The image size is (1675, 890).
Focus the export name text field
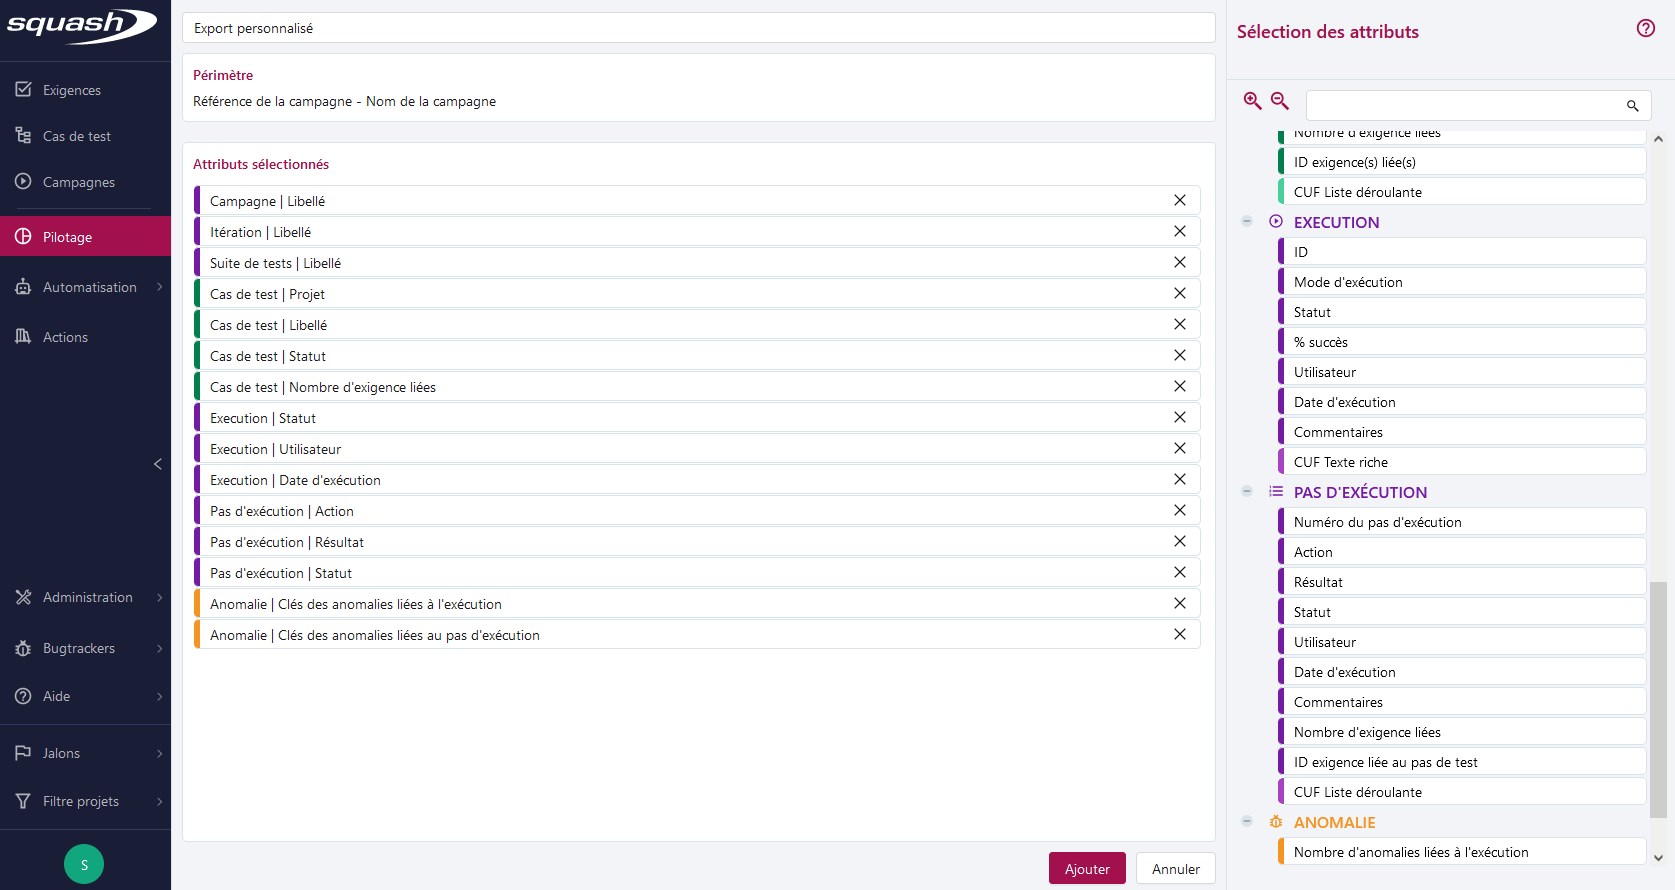pyautogui.click(x=698, y=28)
